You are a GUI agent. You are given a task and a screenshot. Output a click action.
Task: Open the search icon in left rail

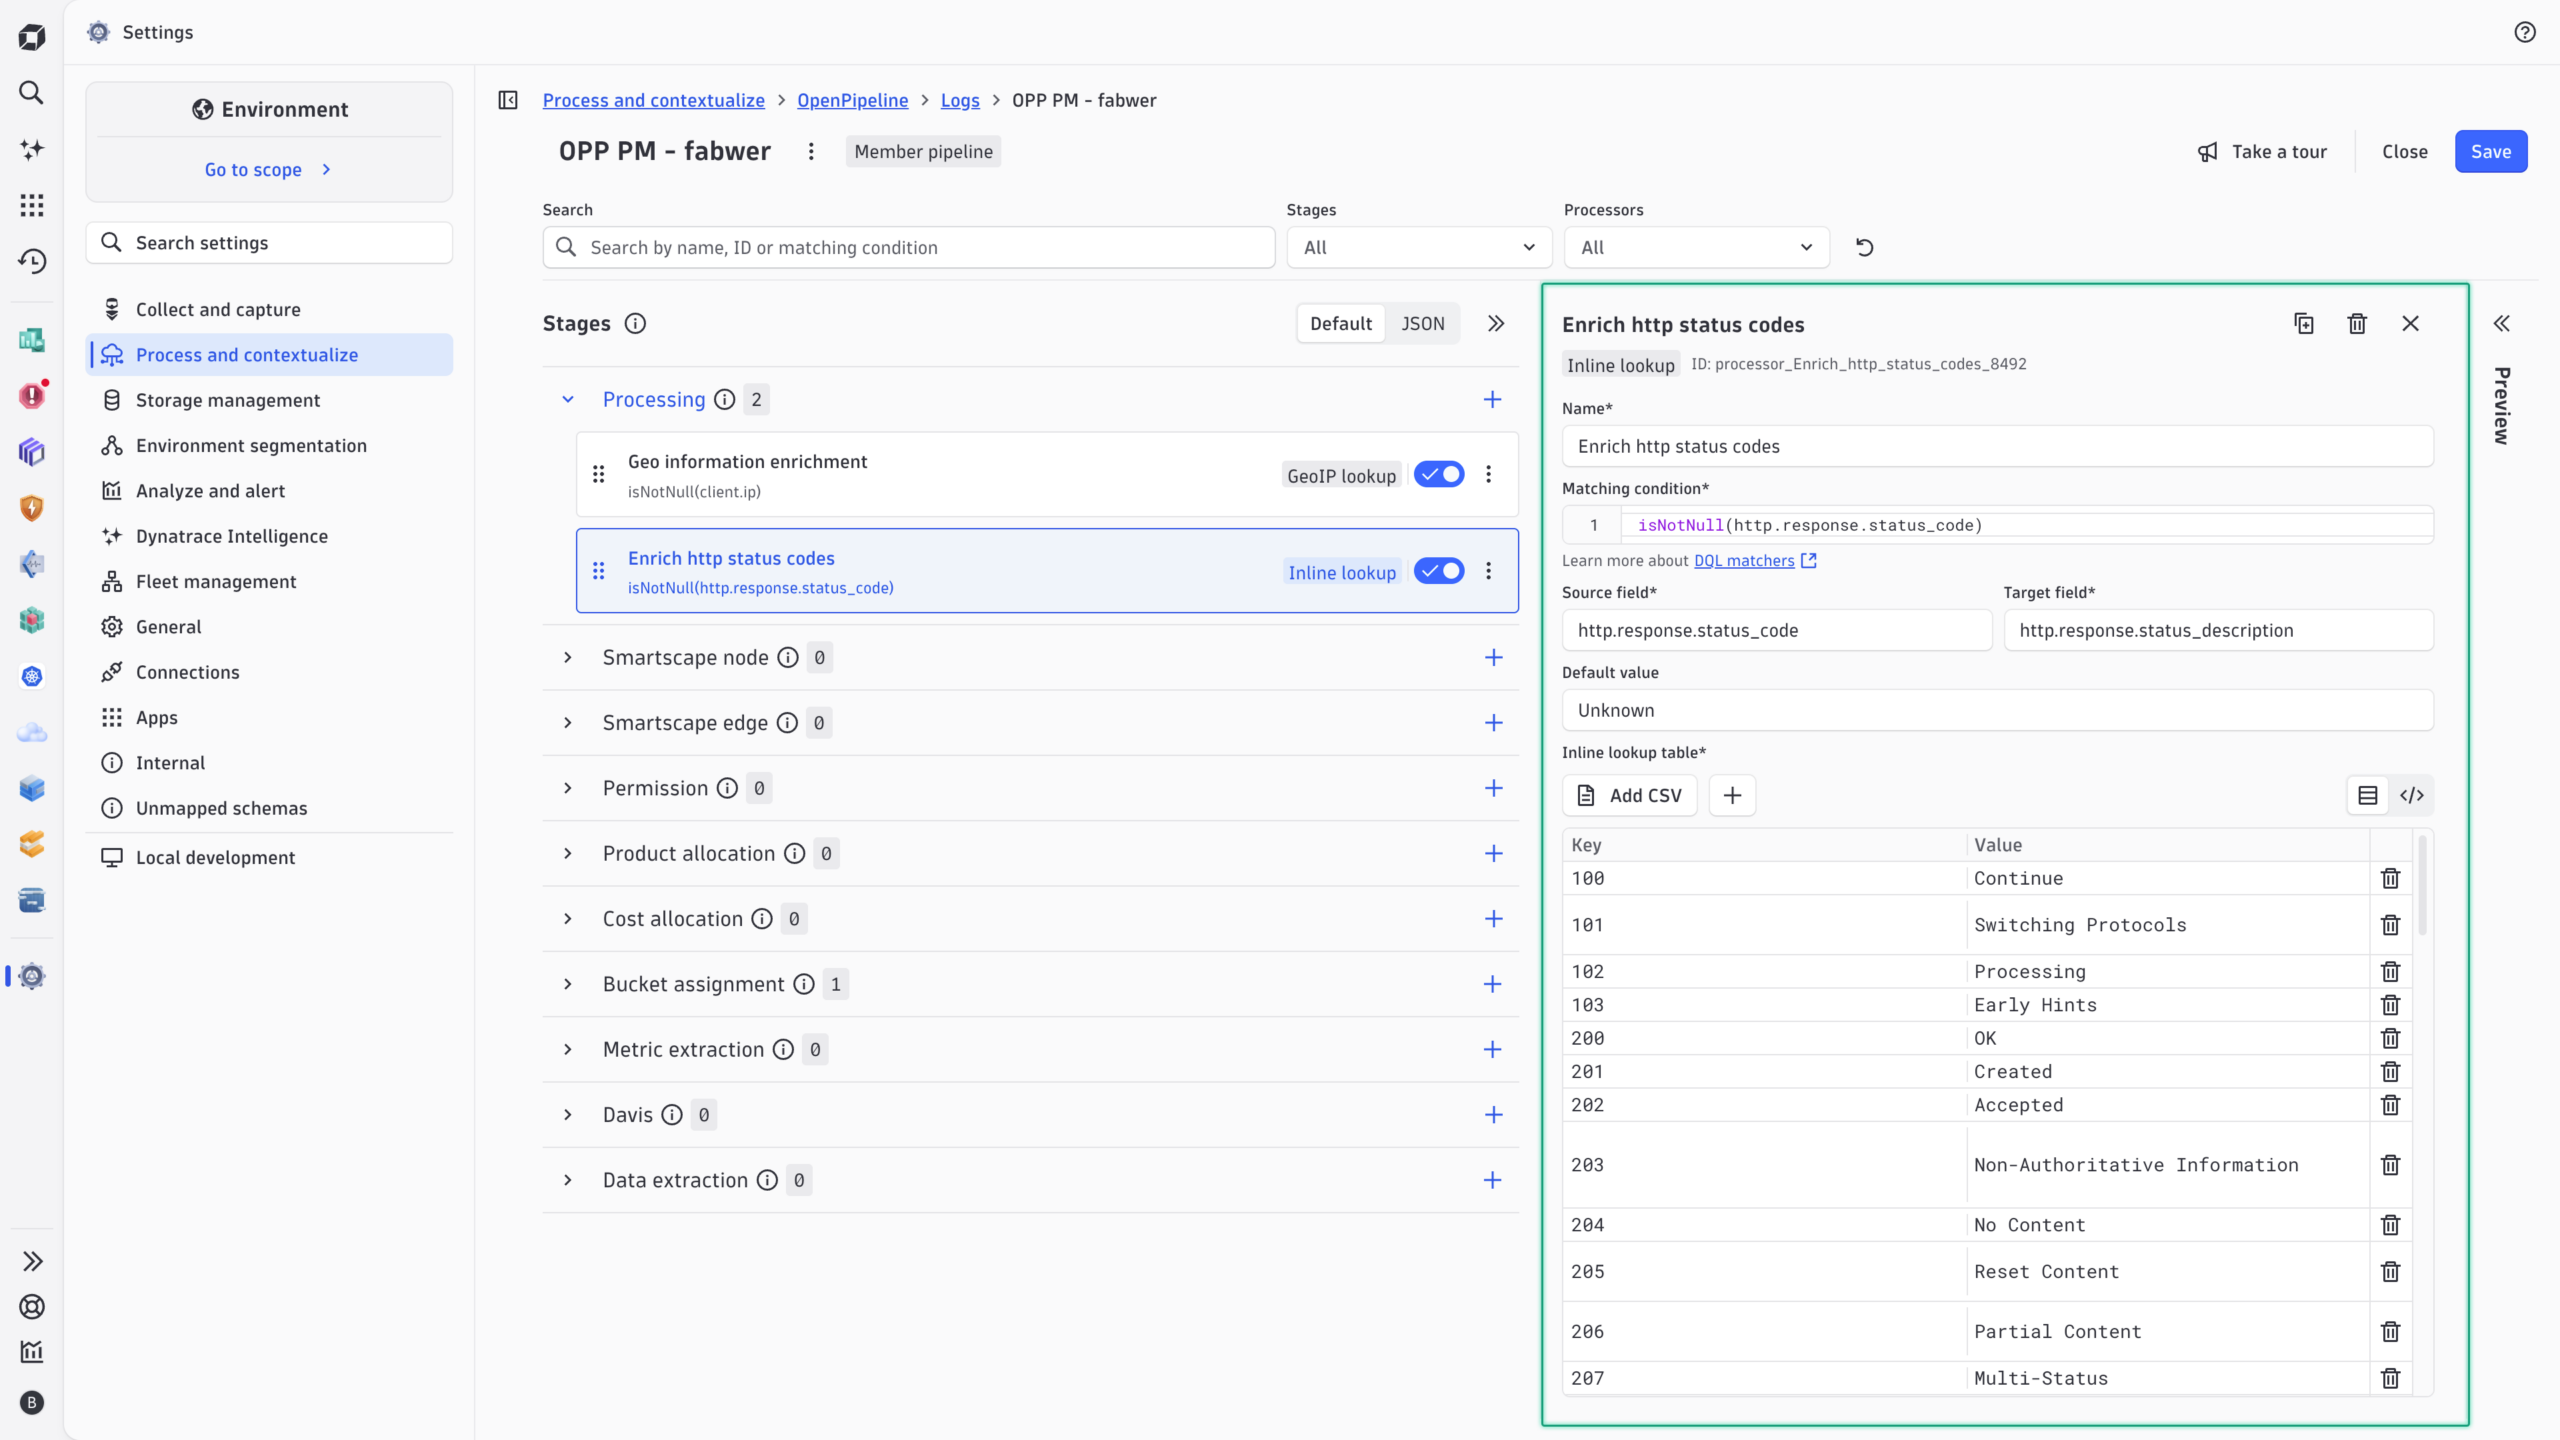click(32, 93)
